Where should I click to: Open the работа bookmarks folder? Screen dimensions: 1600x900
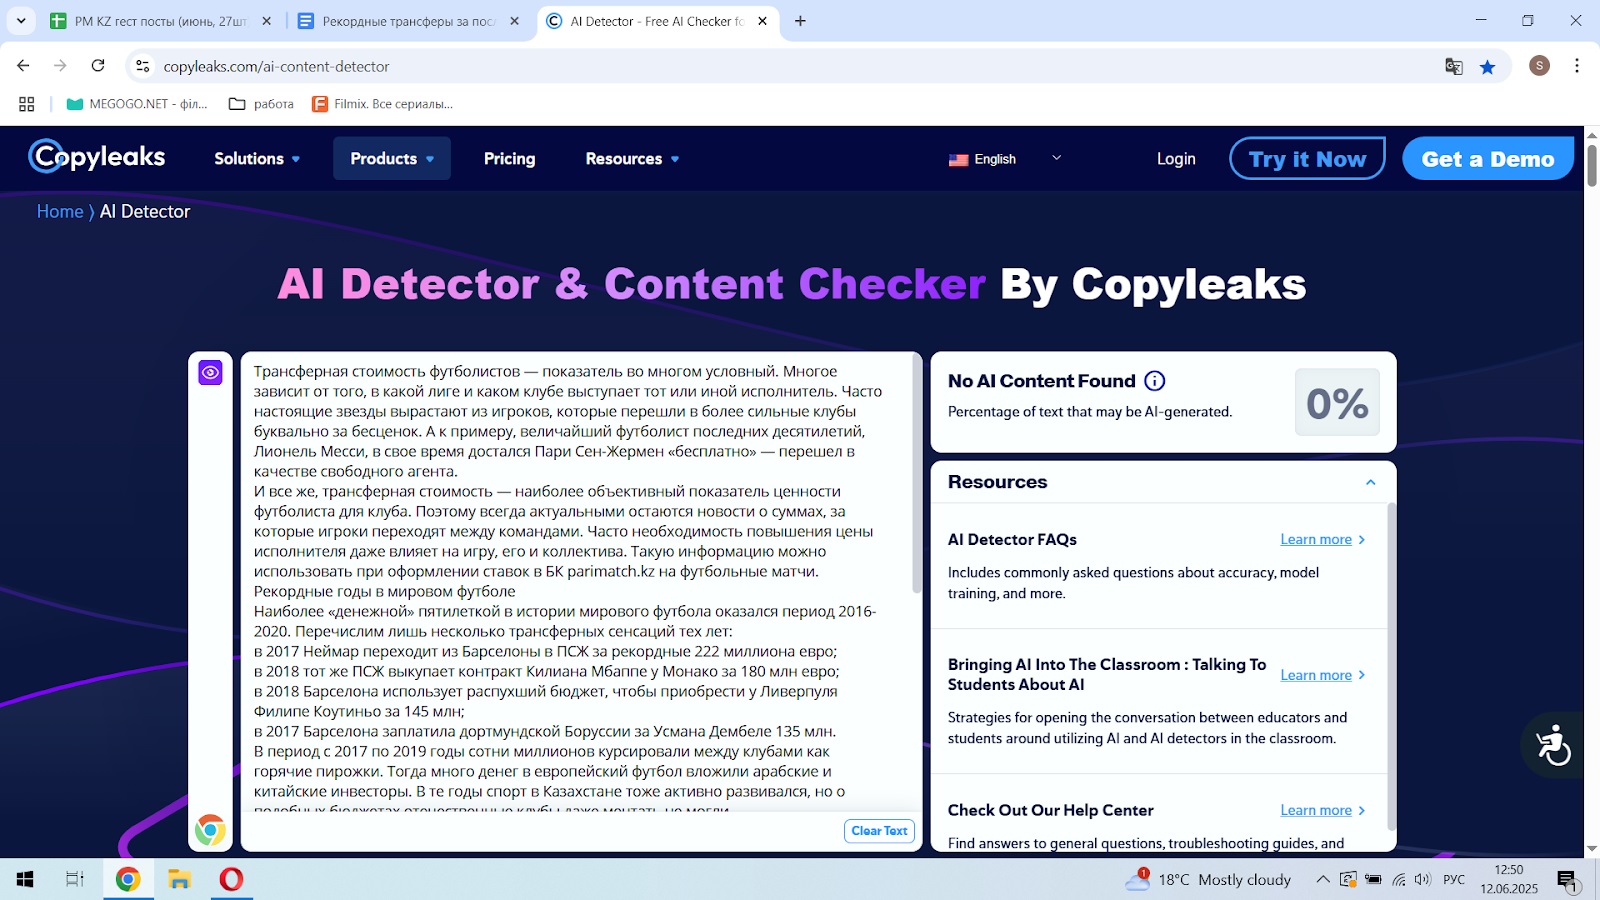click(261, 104)
